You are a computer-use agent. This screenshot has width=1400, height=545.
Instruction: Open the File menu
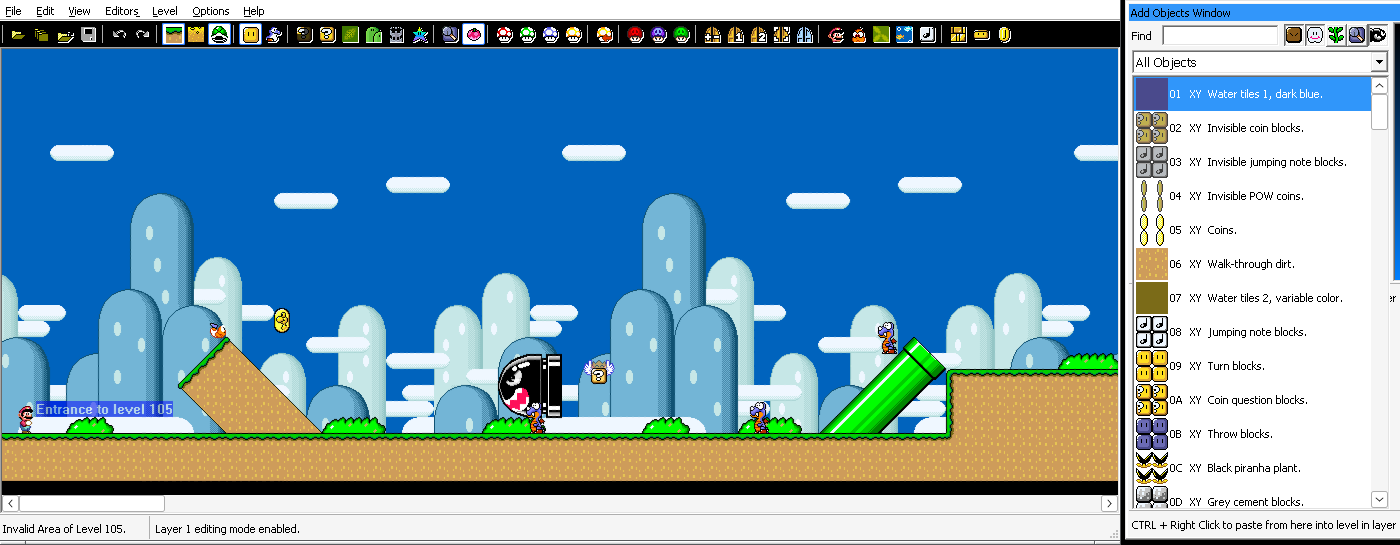(13, 11)
